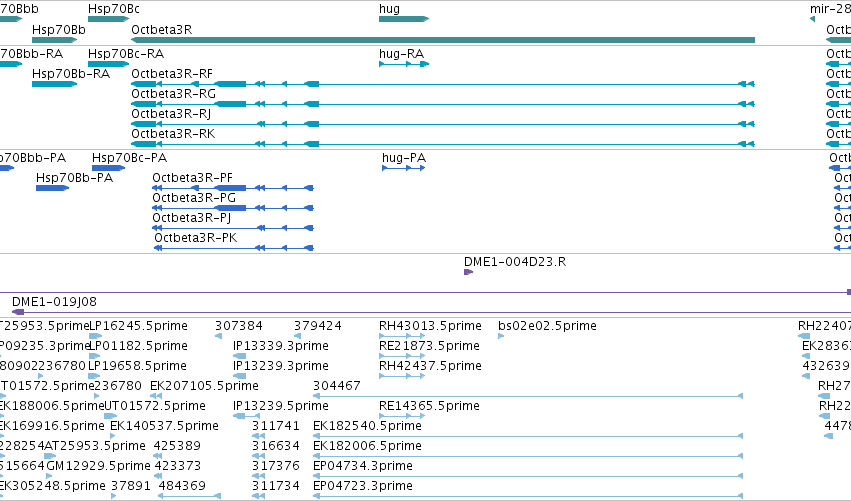The height and width of the screenshot is (501, 851).
Task: Click the EK207105.5prime EST label
Action: pyautogui.click(x=204, y=386)
